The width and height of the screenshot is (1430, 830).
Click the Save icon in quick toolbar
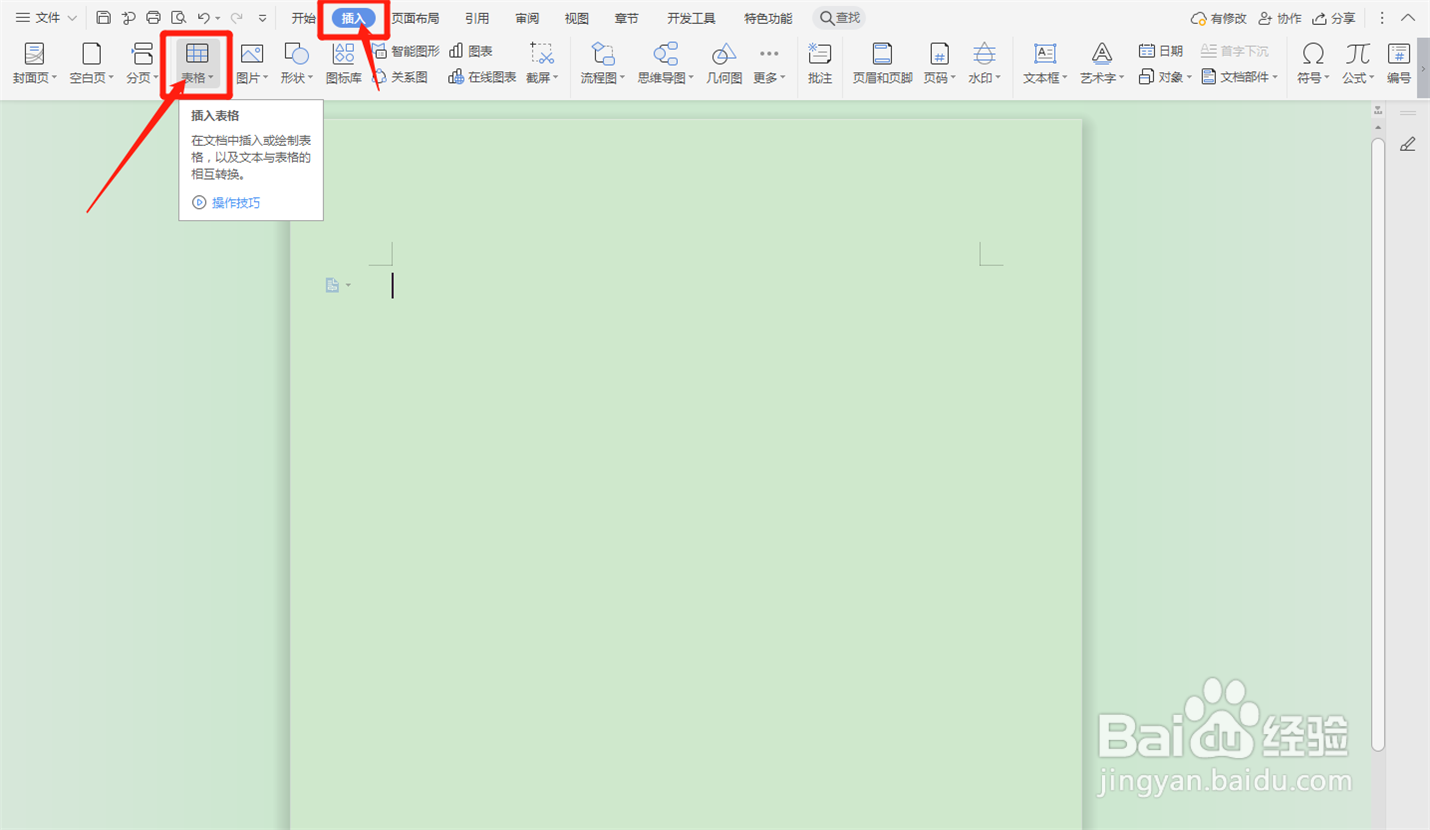point(103,18)
